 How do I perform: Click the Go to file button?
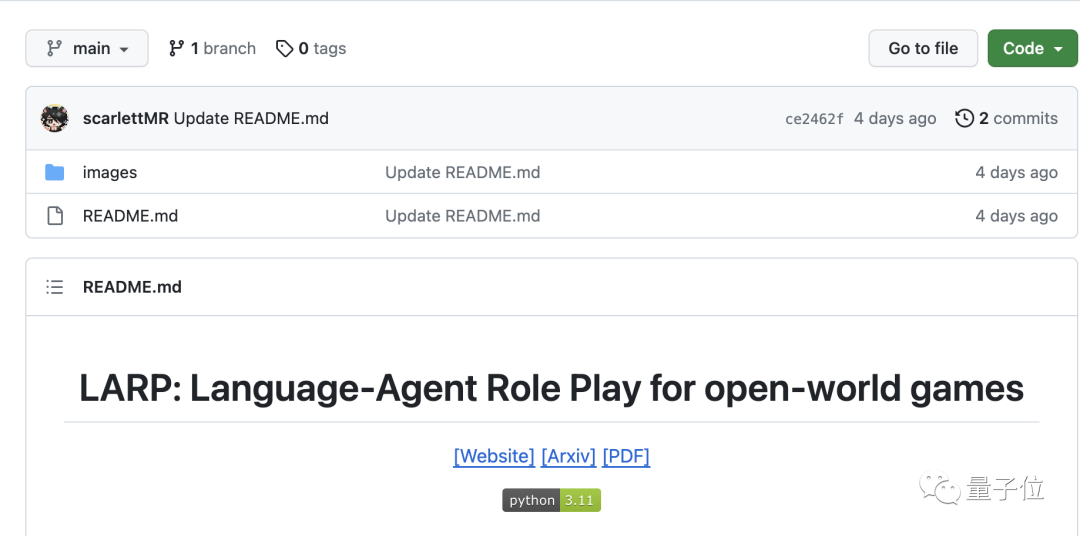(x=922, y=48)
